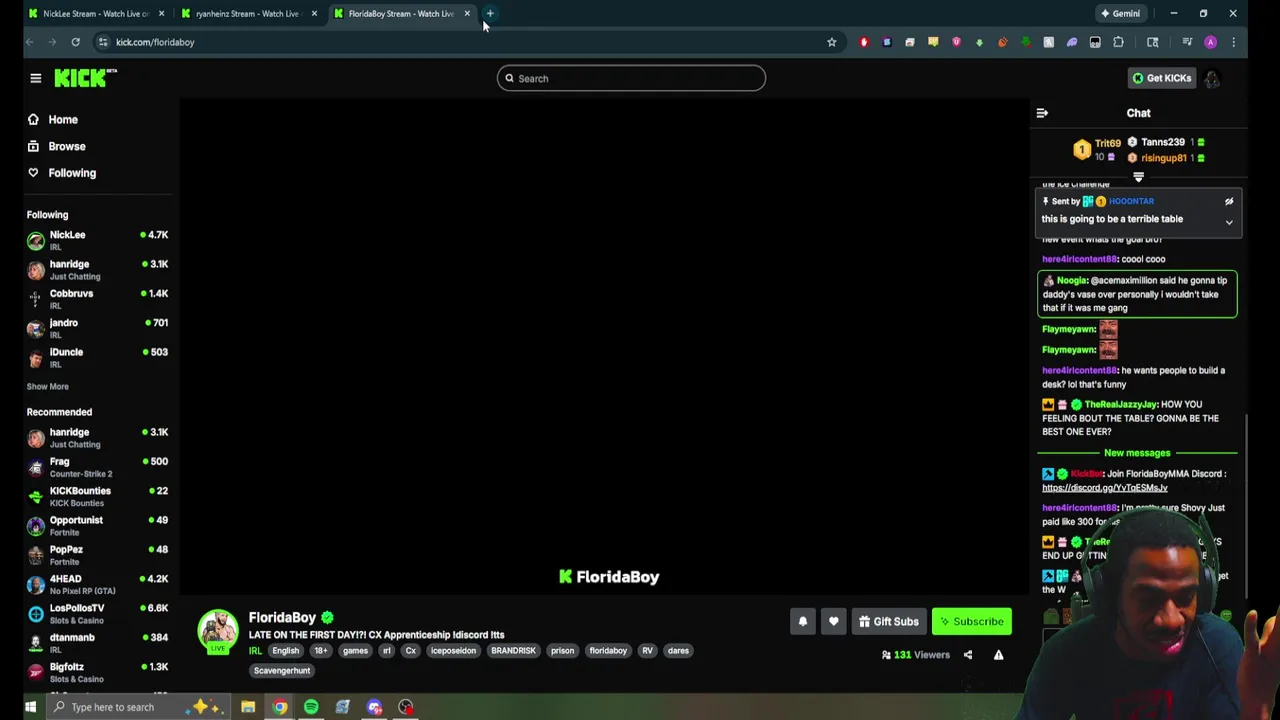Screen dimensions: 1280x720
Task: Click FloridaBoy streamer avatar
Action: pos(218,630)
